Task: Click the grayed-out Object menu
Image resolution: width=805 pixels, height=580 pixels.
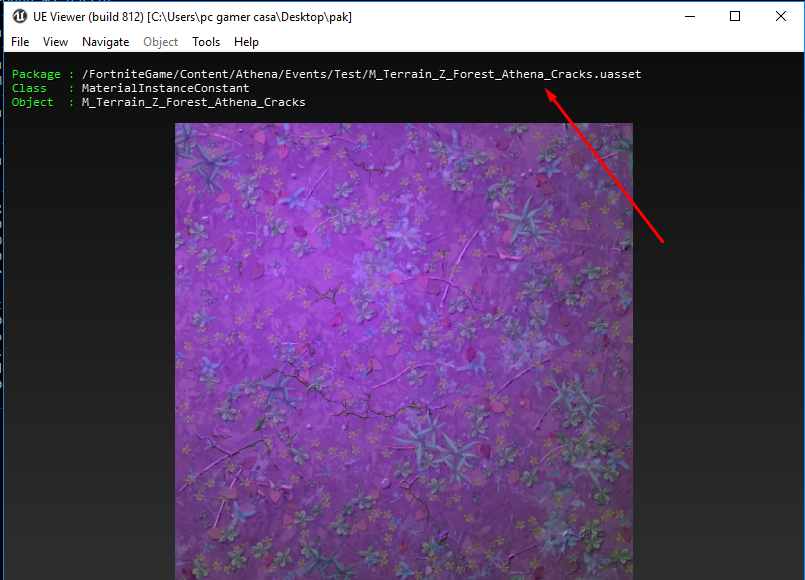Action: point(160,42)
